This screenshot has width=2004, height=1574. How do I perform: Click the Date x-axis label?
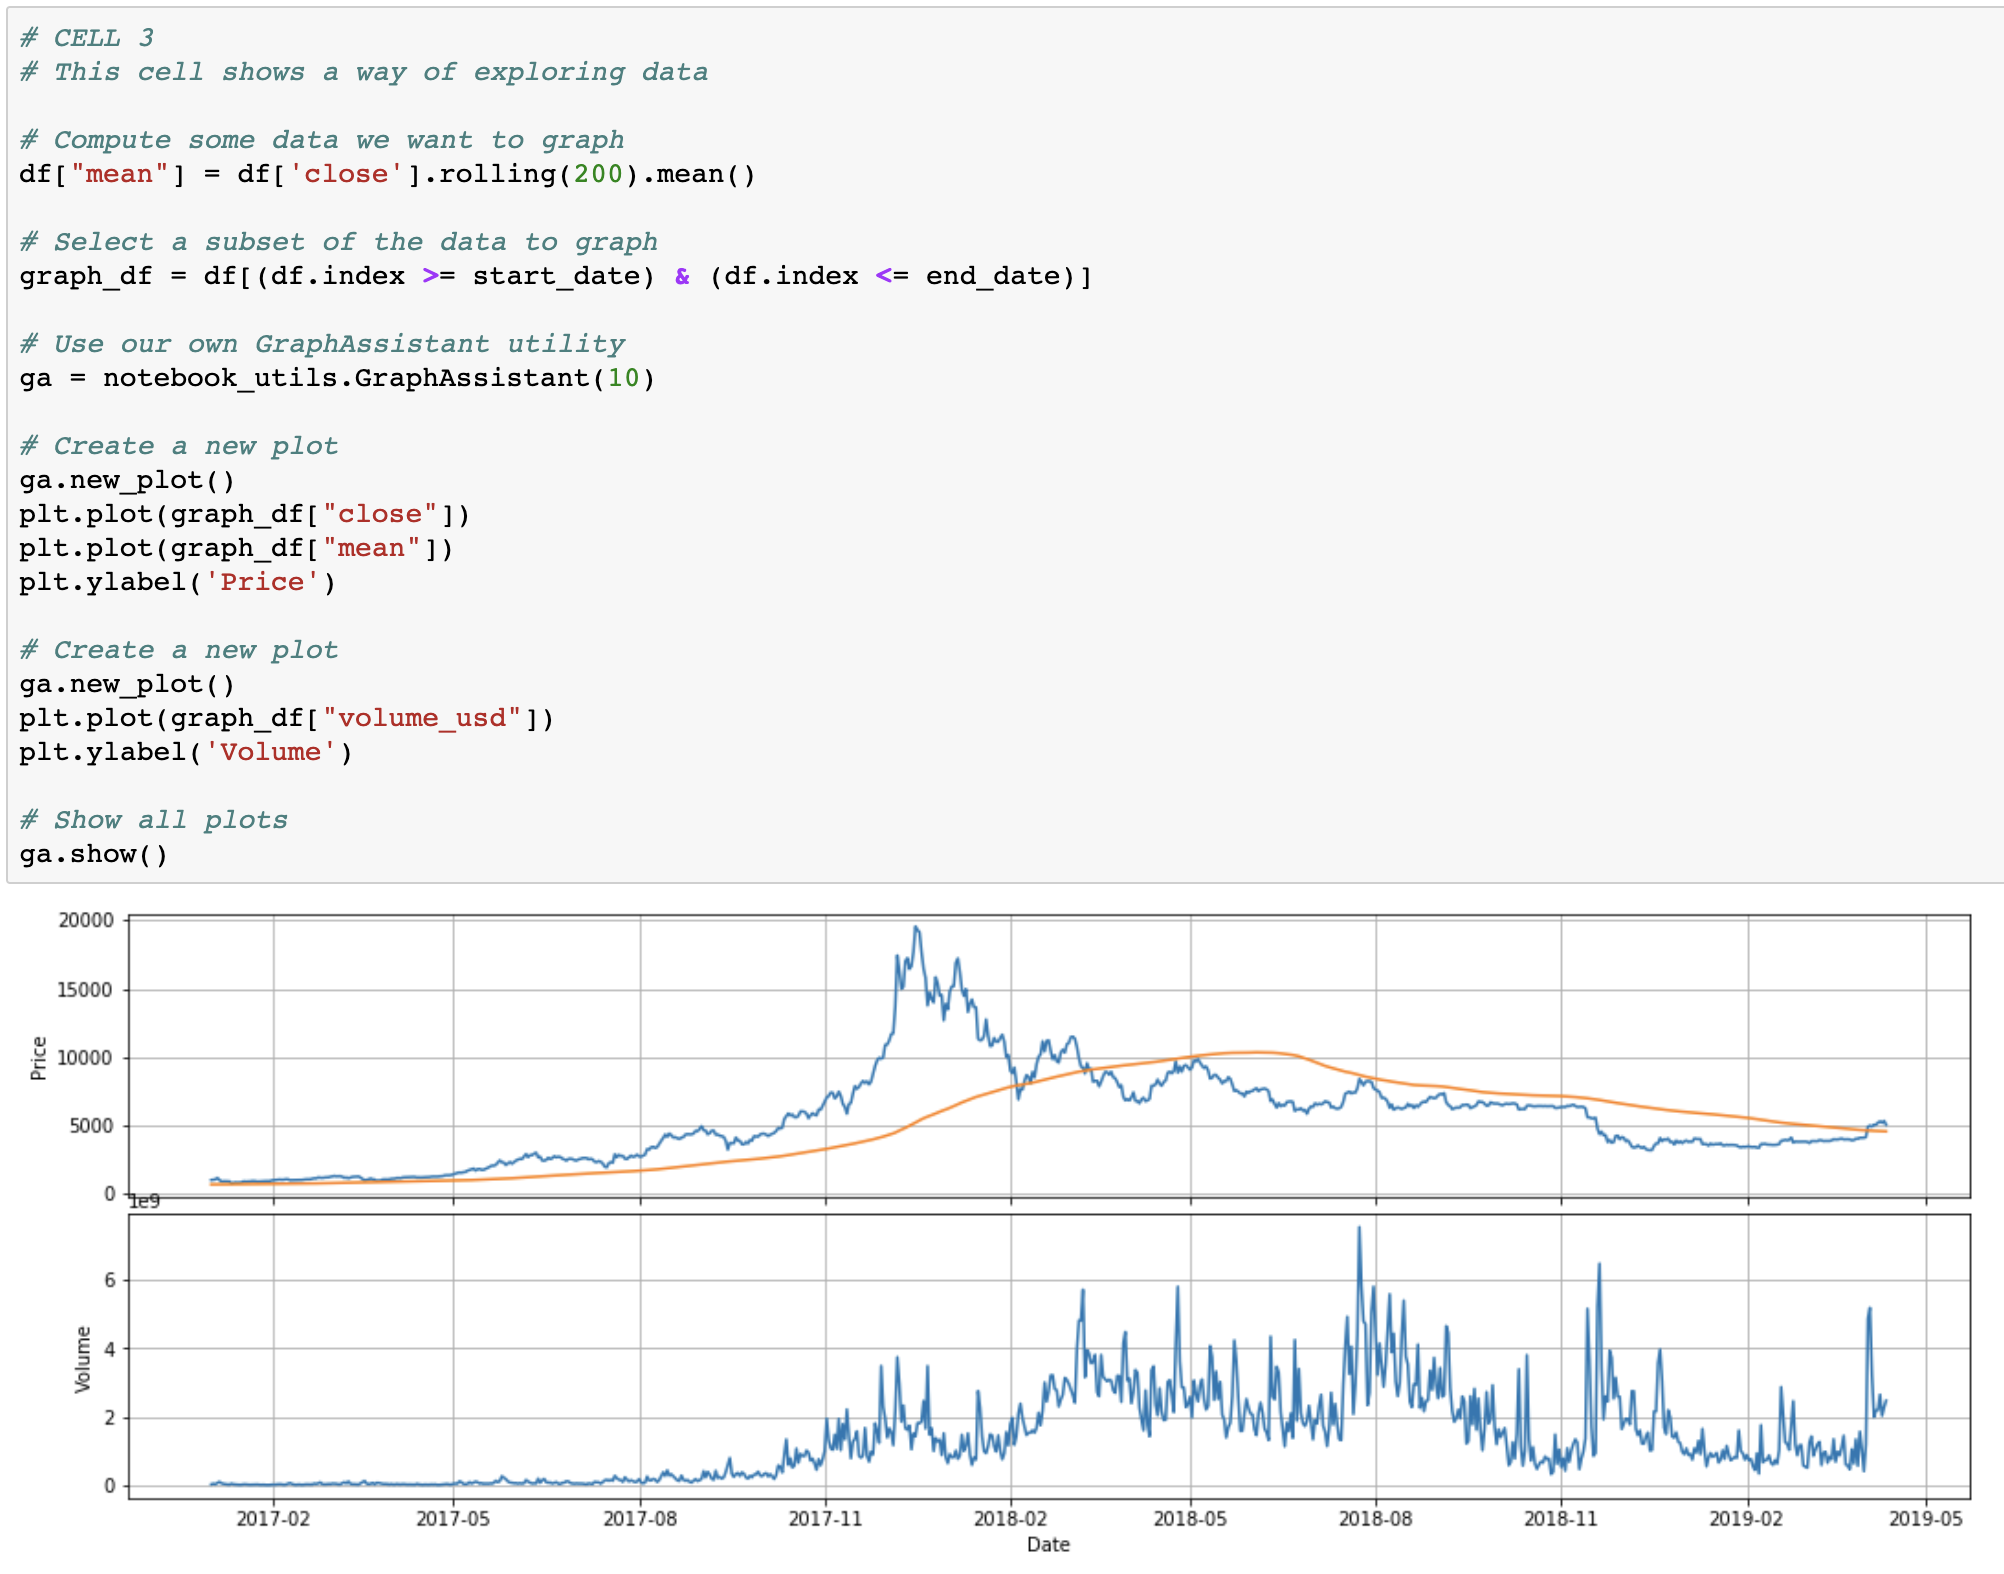coord(1048,1545)
